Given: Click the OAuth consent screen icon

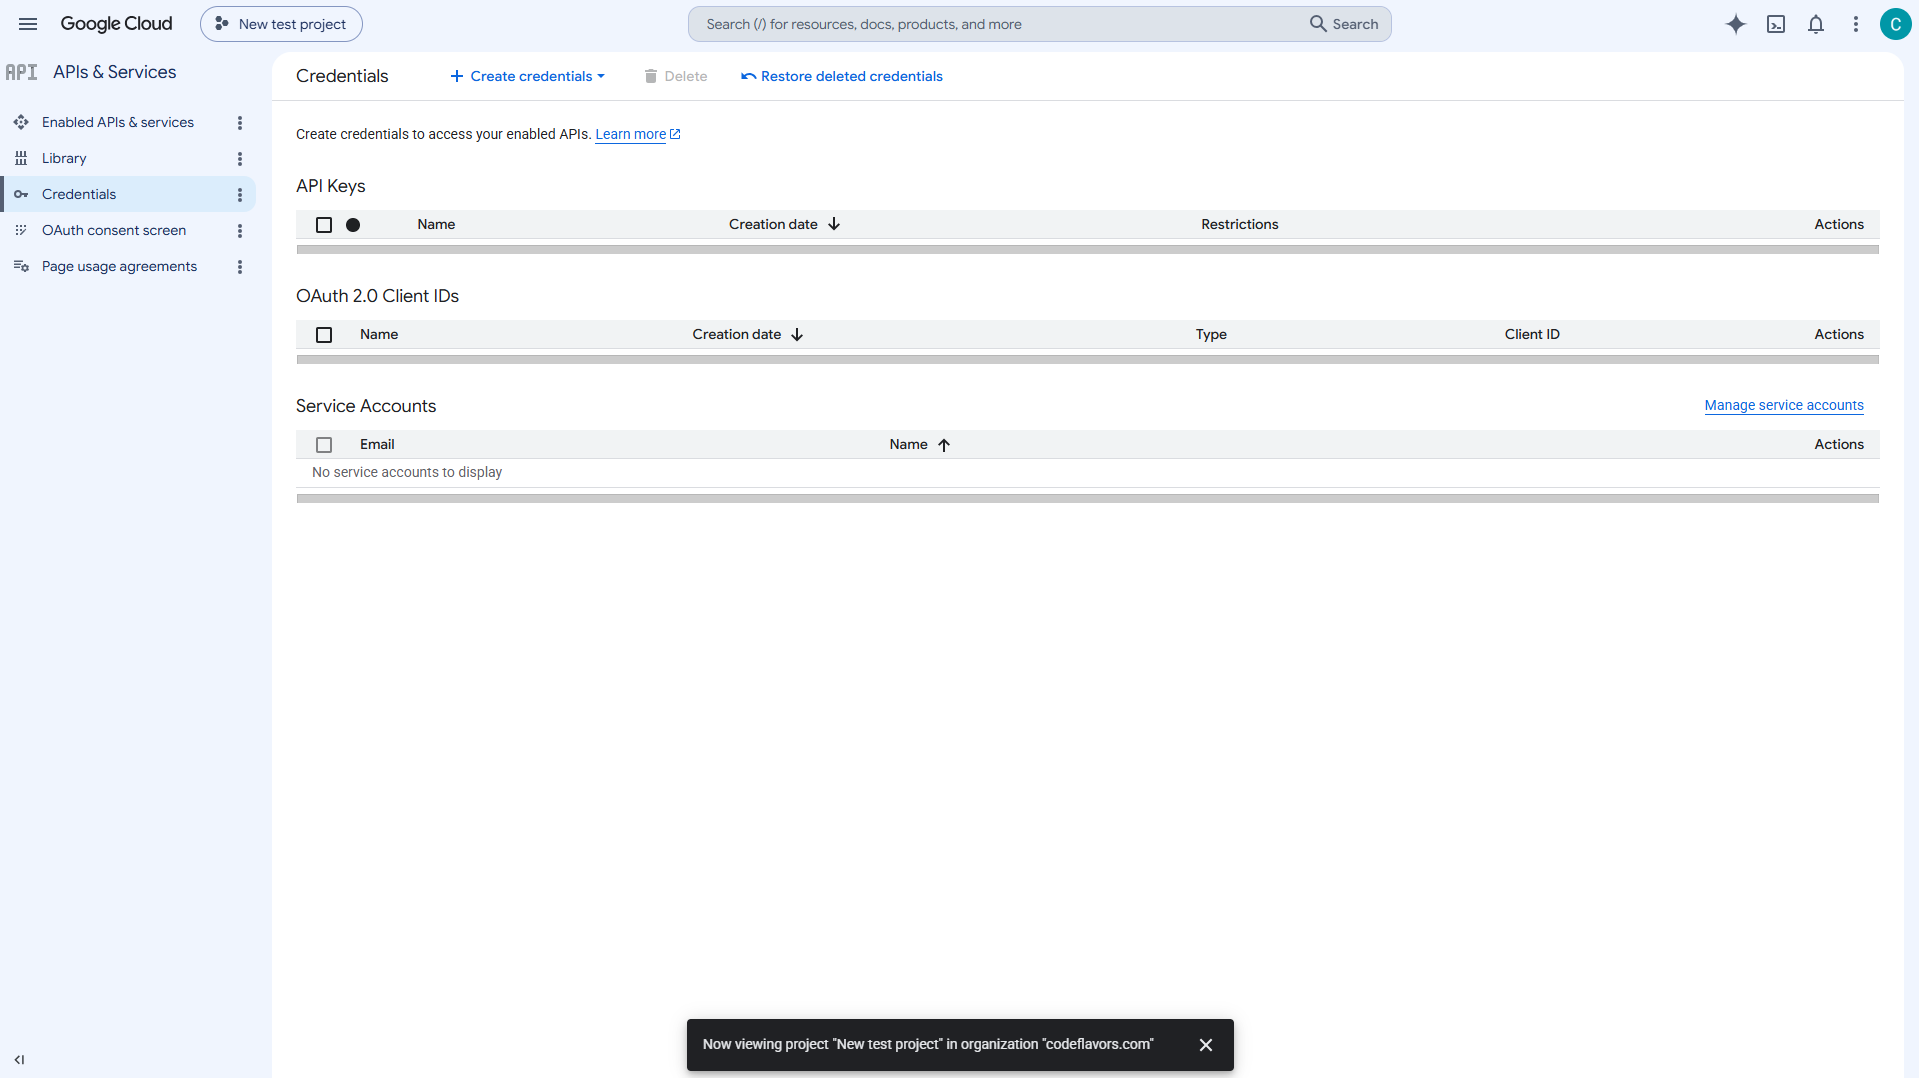Looking at the screenshot, I should point(21,230).
